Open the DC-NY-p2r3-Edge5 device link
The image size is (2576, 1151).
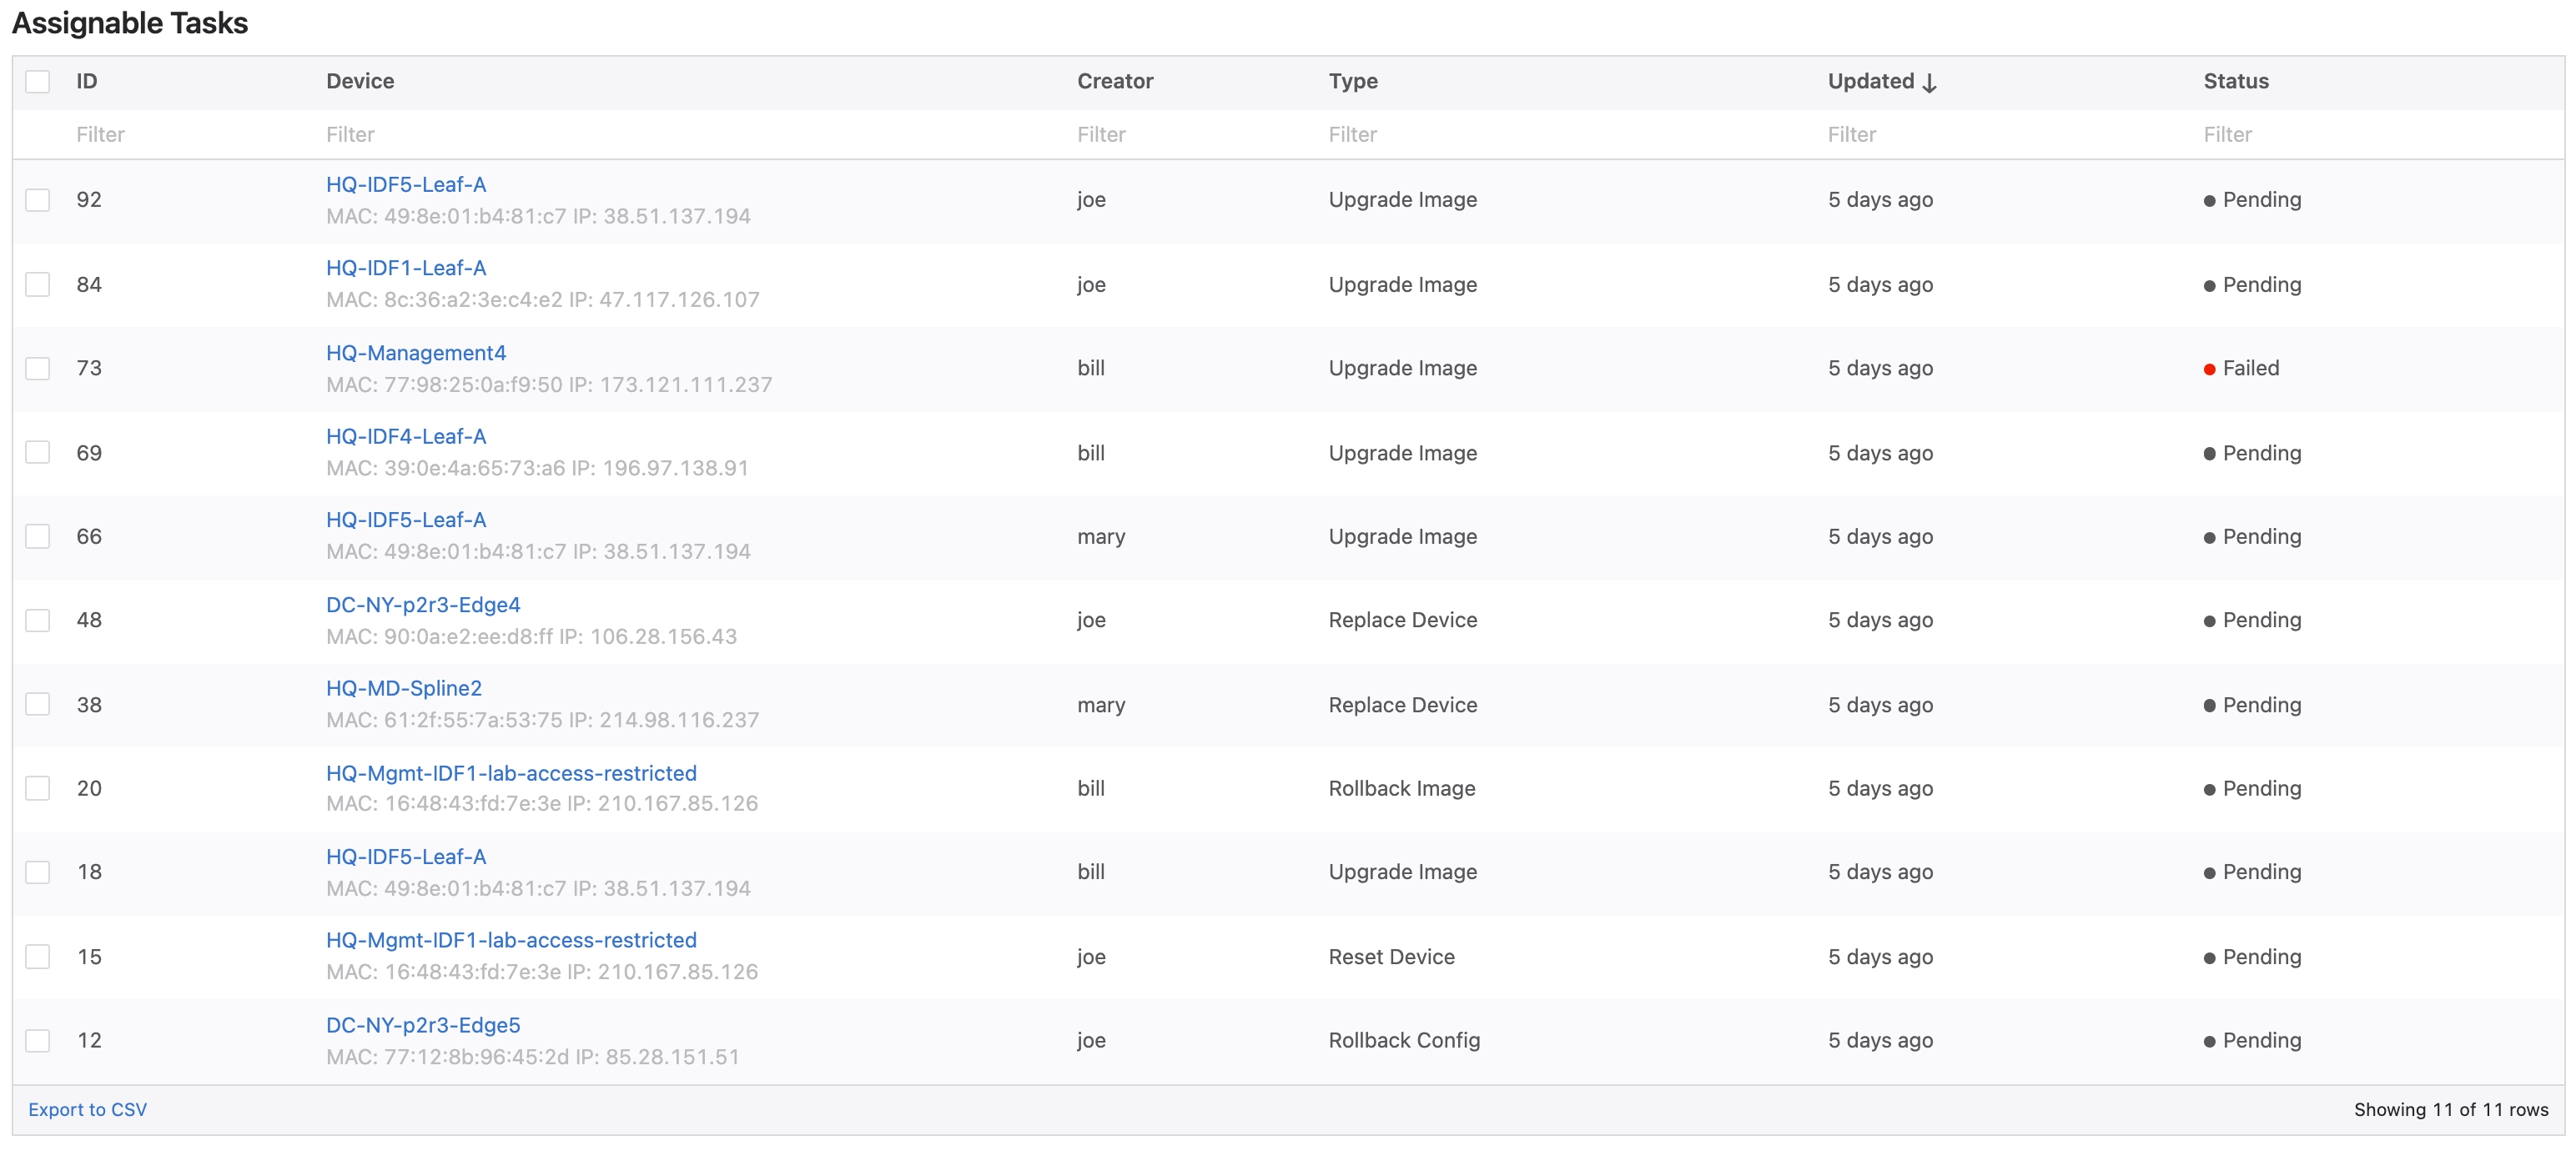coord(423,1025)
